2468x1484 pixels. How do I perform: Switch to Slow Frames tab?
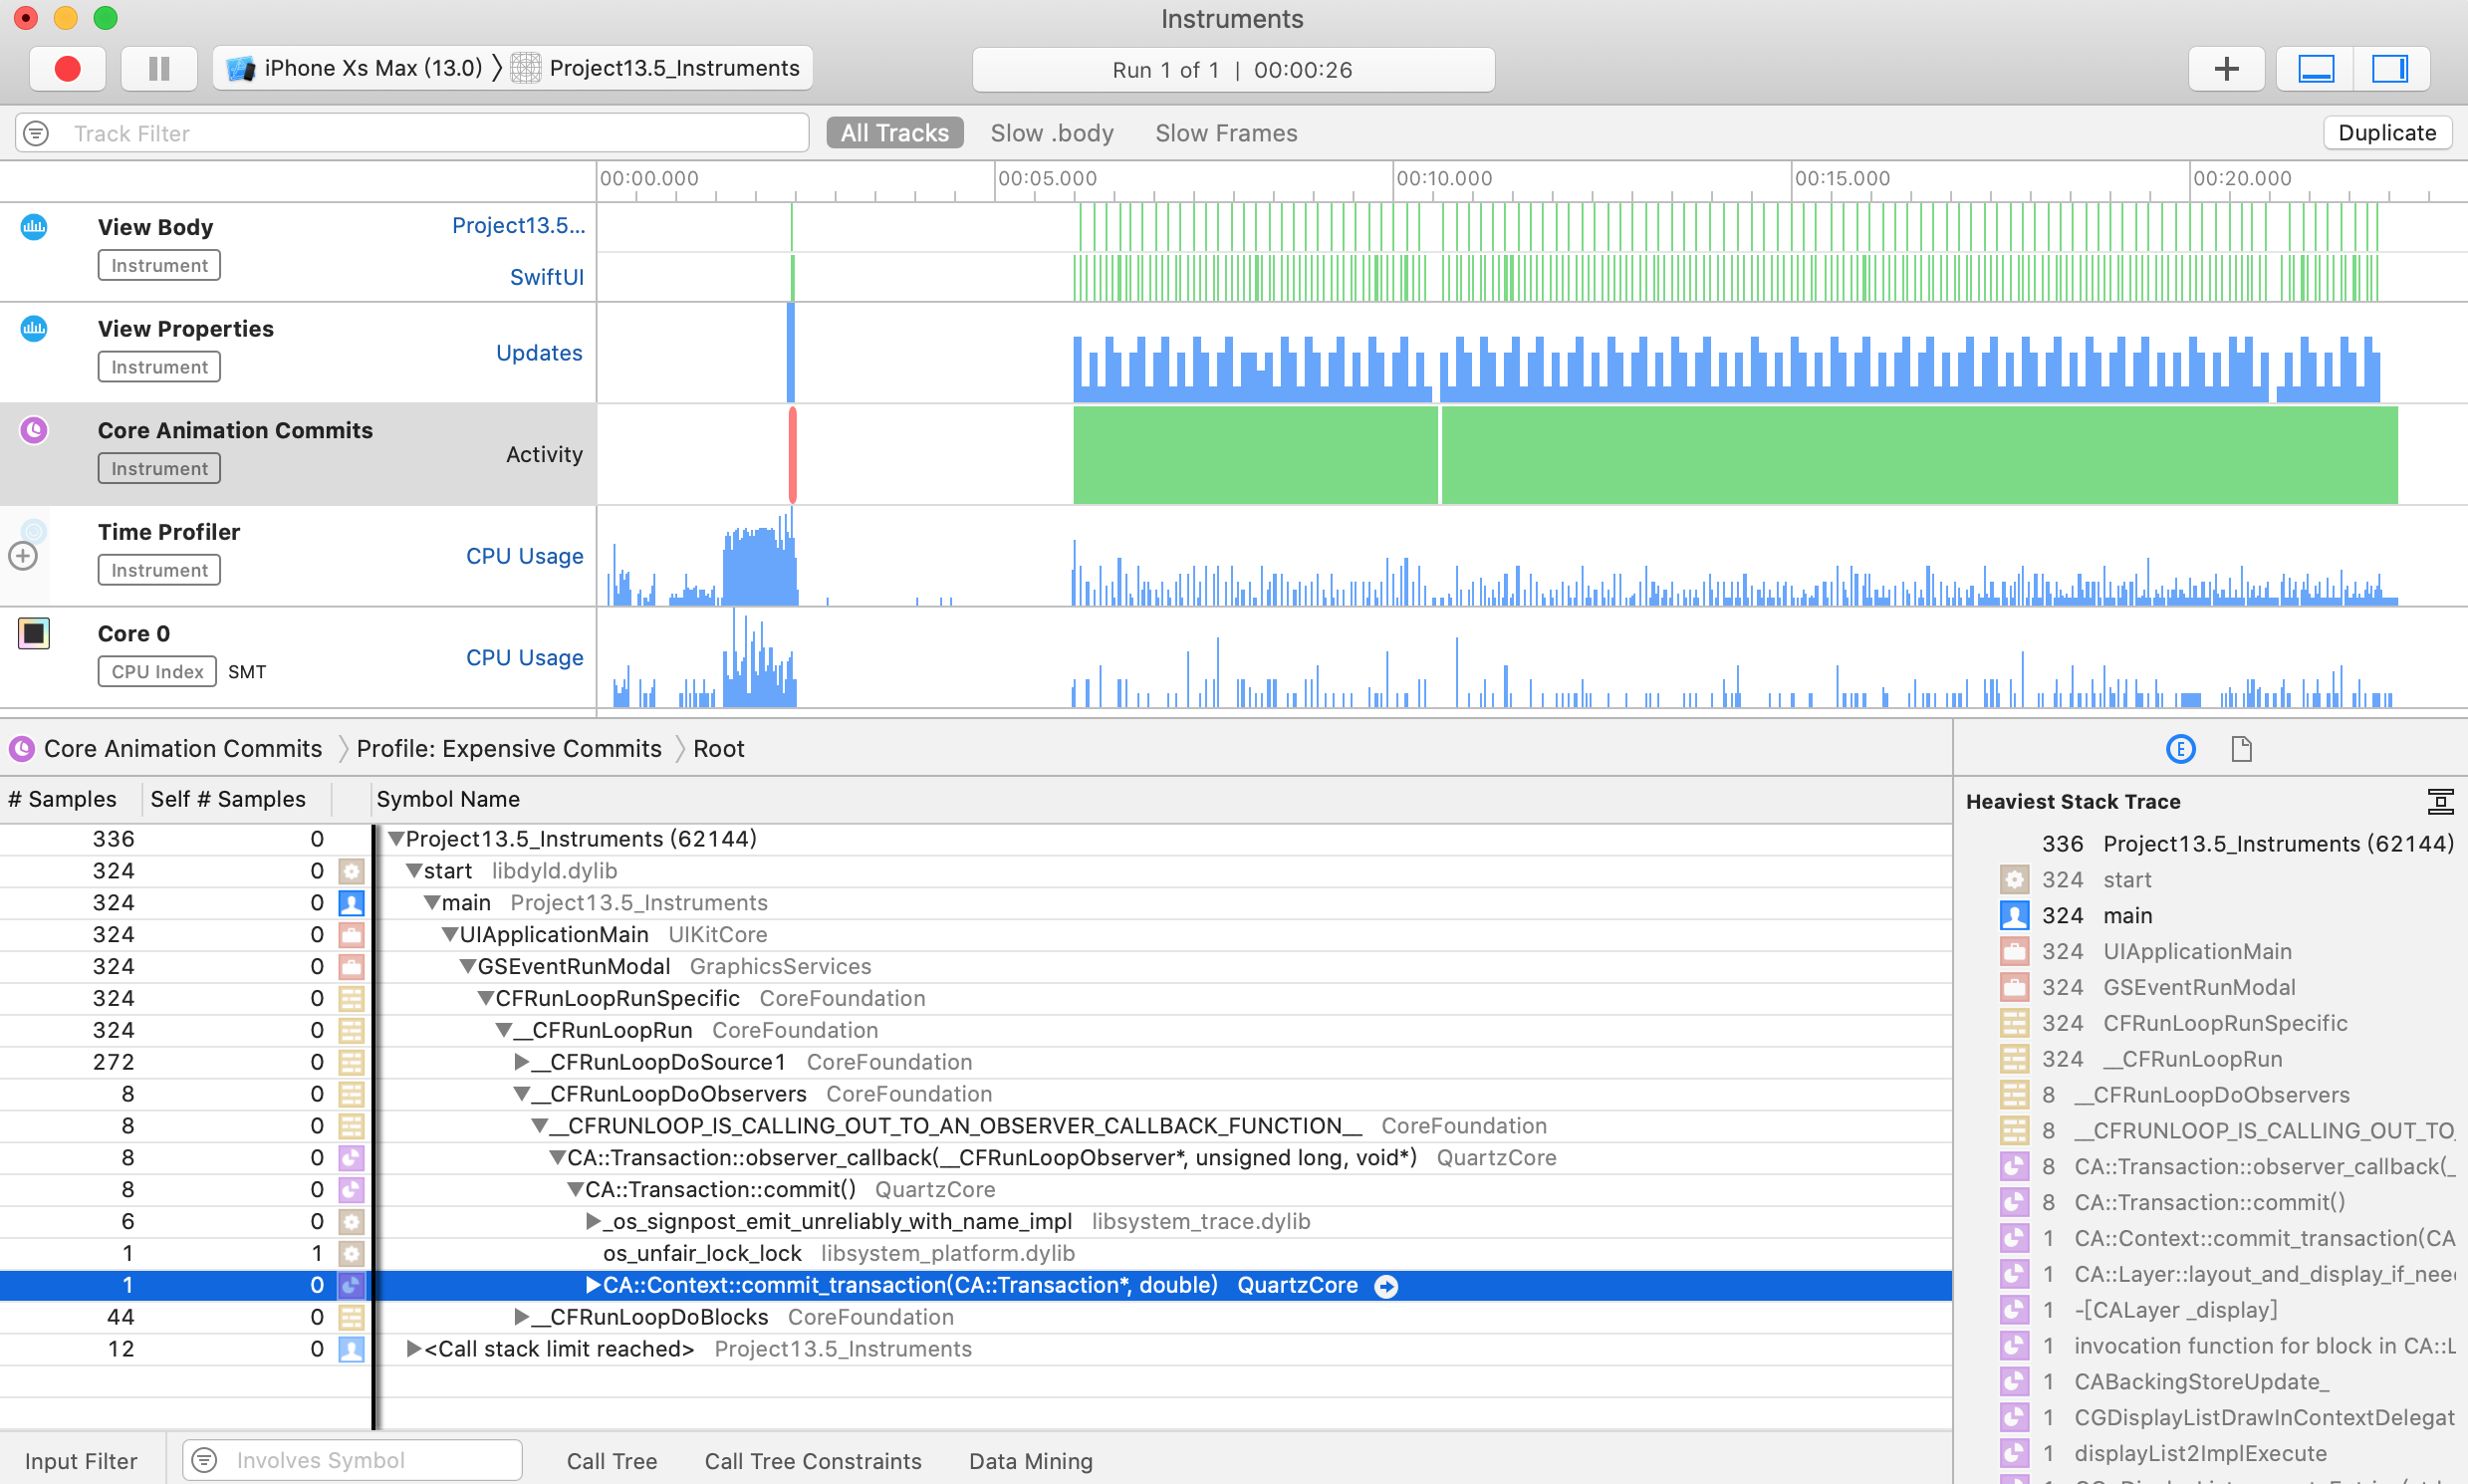pyautogui.click(x=1226, y=133)
